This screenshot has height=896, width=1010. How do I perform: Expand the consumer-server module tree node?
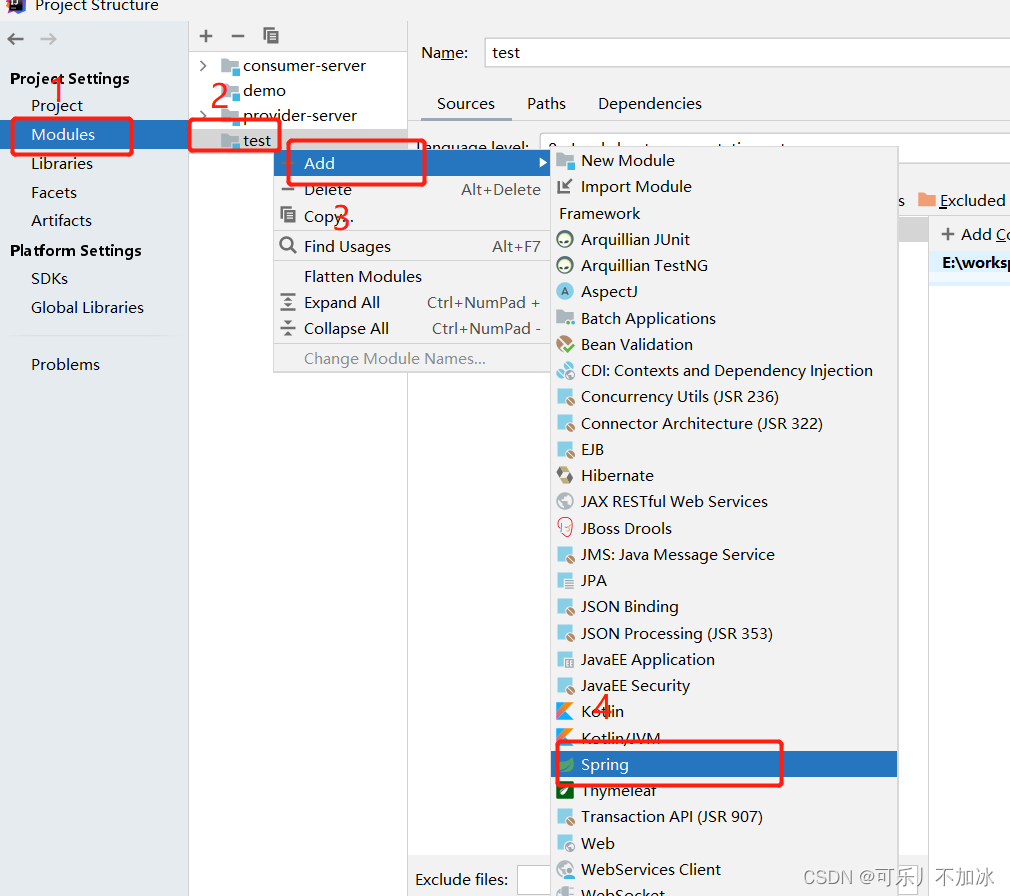click(203, 66)
